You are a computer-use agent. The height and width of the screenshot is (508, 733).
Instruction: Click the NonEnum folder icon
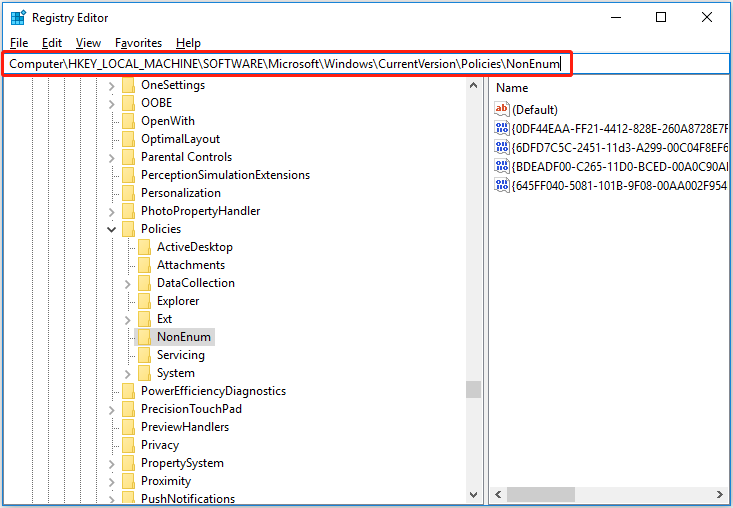(x=144, y=337)
